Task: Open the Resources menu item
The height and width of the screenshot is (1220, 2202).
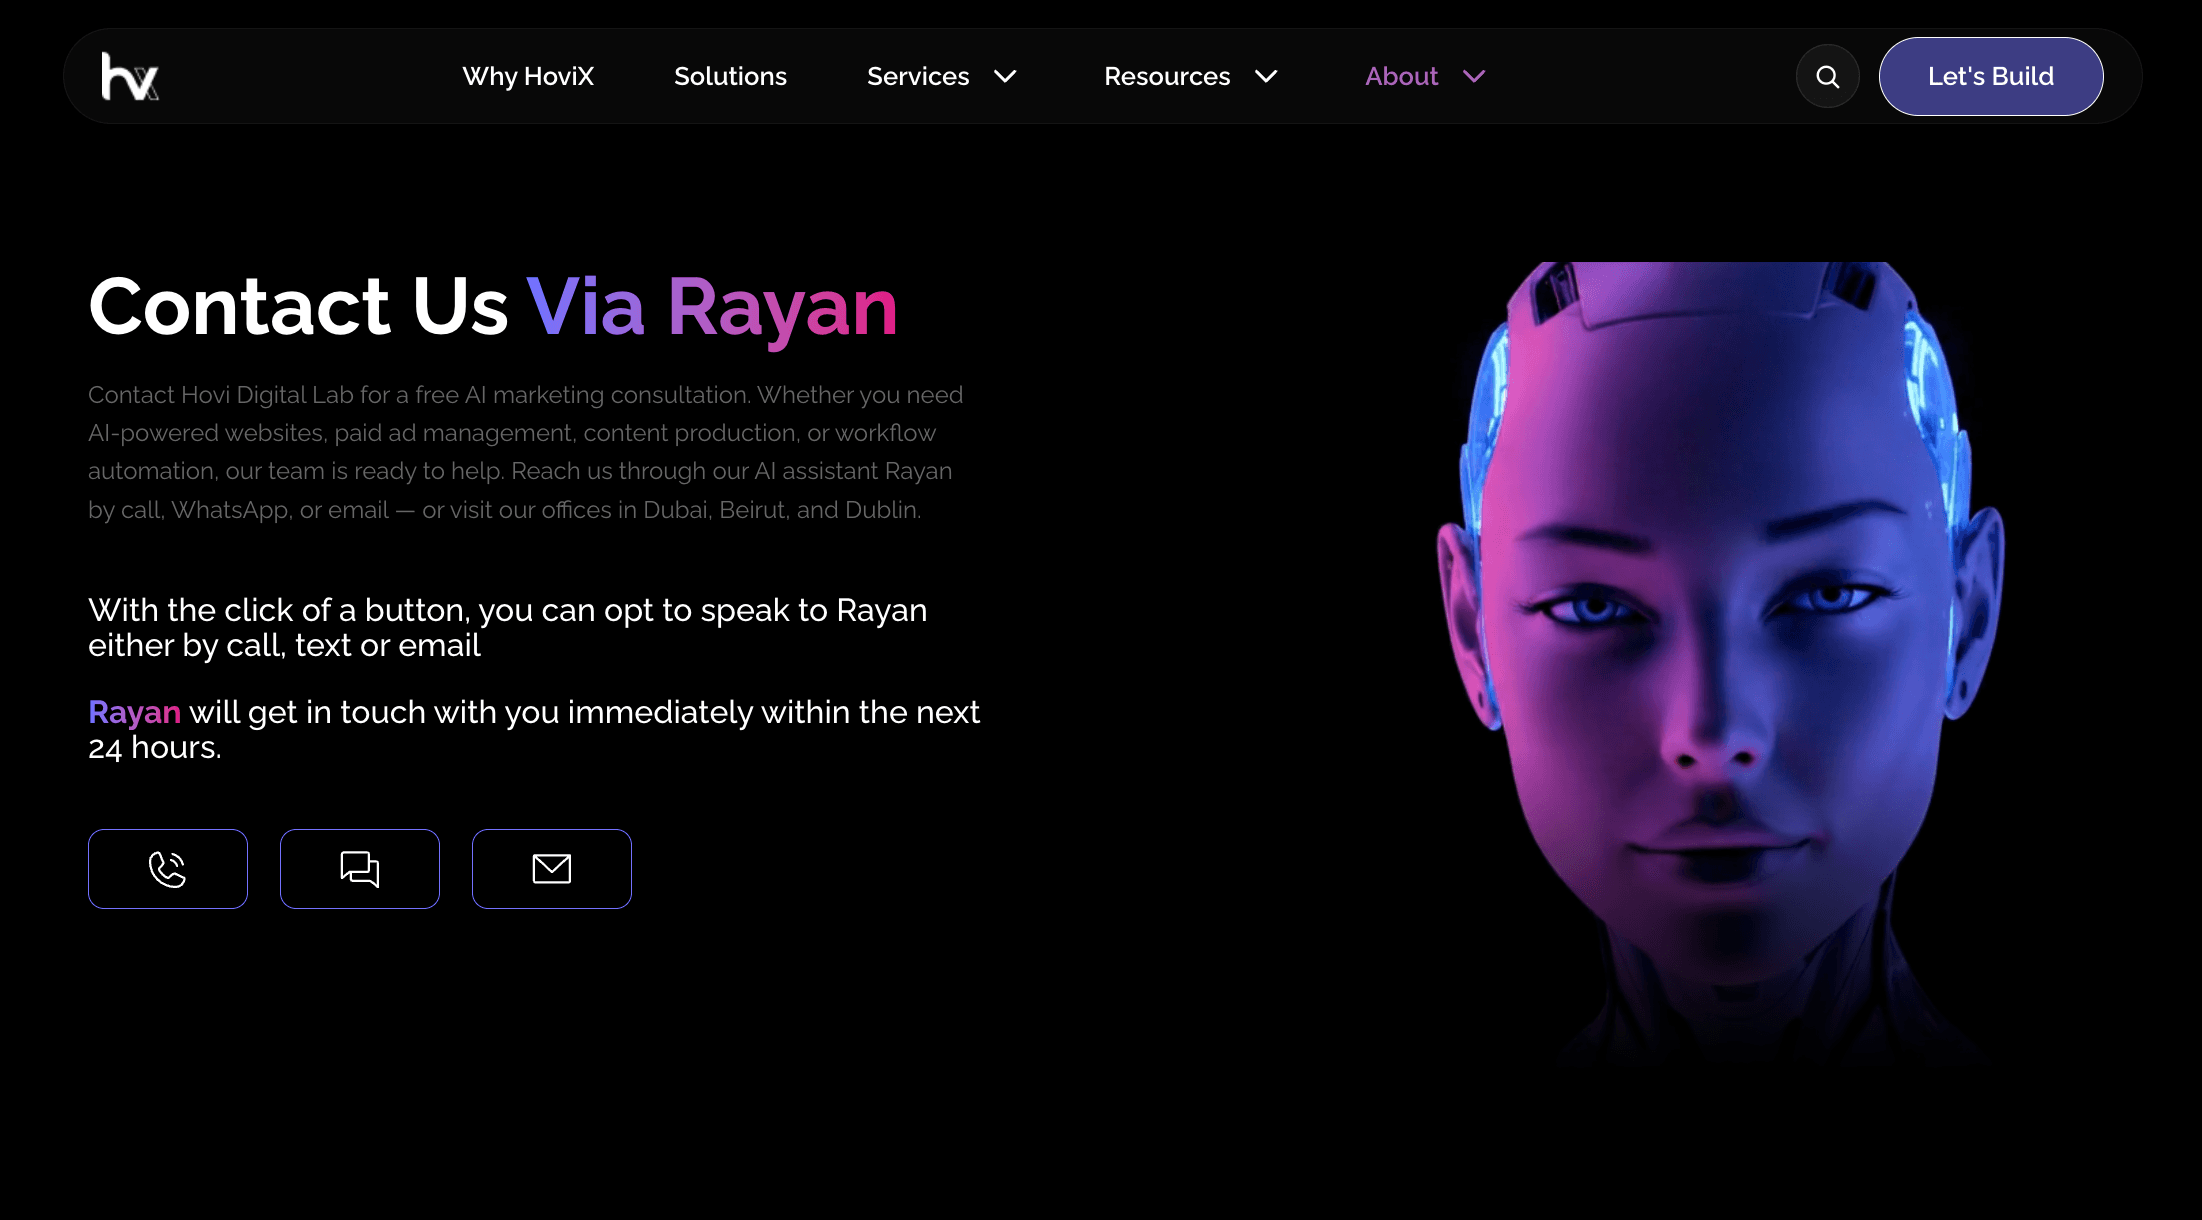Action: (1167, 77)
